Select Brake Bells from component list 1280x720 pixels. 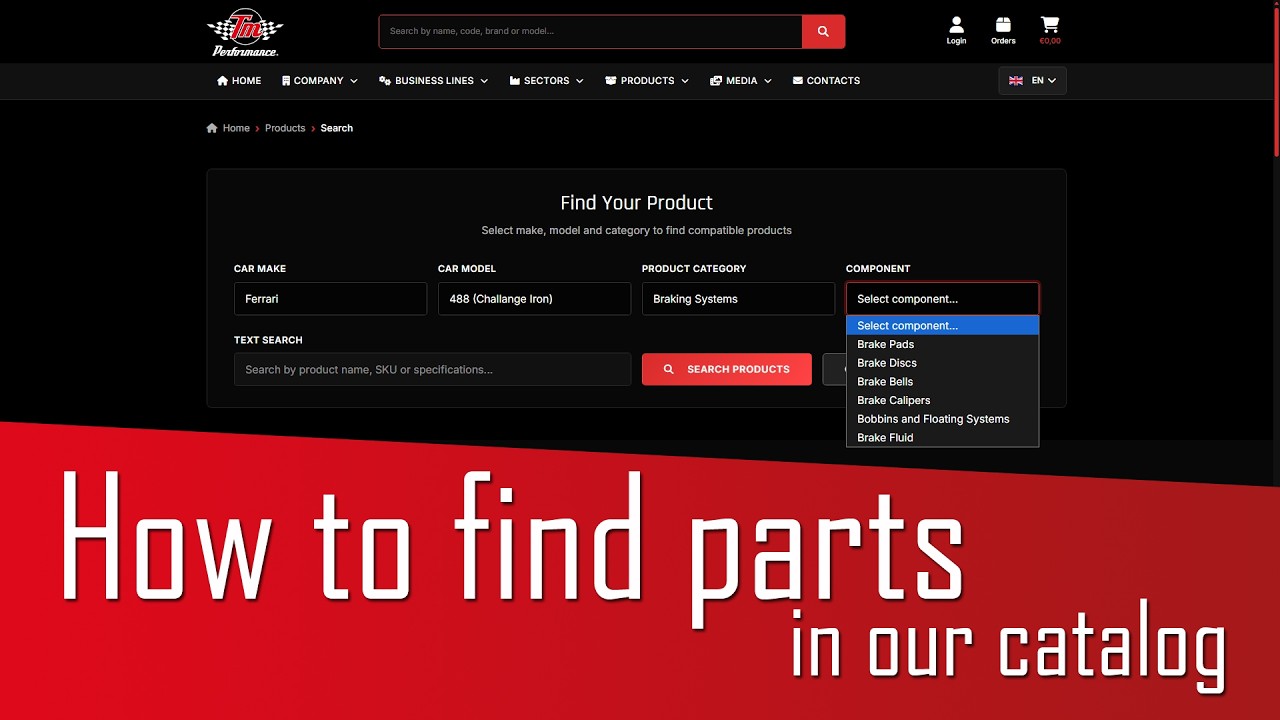pos(942,382)
